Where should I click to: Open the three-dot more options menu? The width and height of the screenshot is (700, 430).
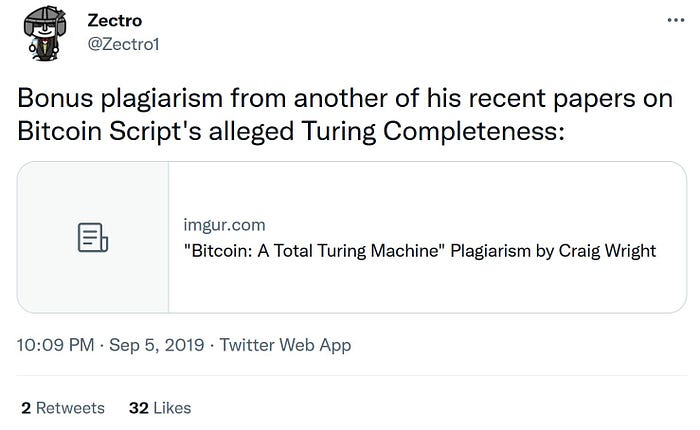click(676, 20)
